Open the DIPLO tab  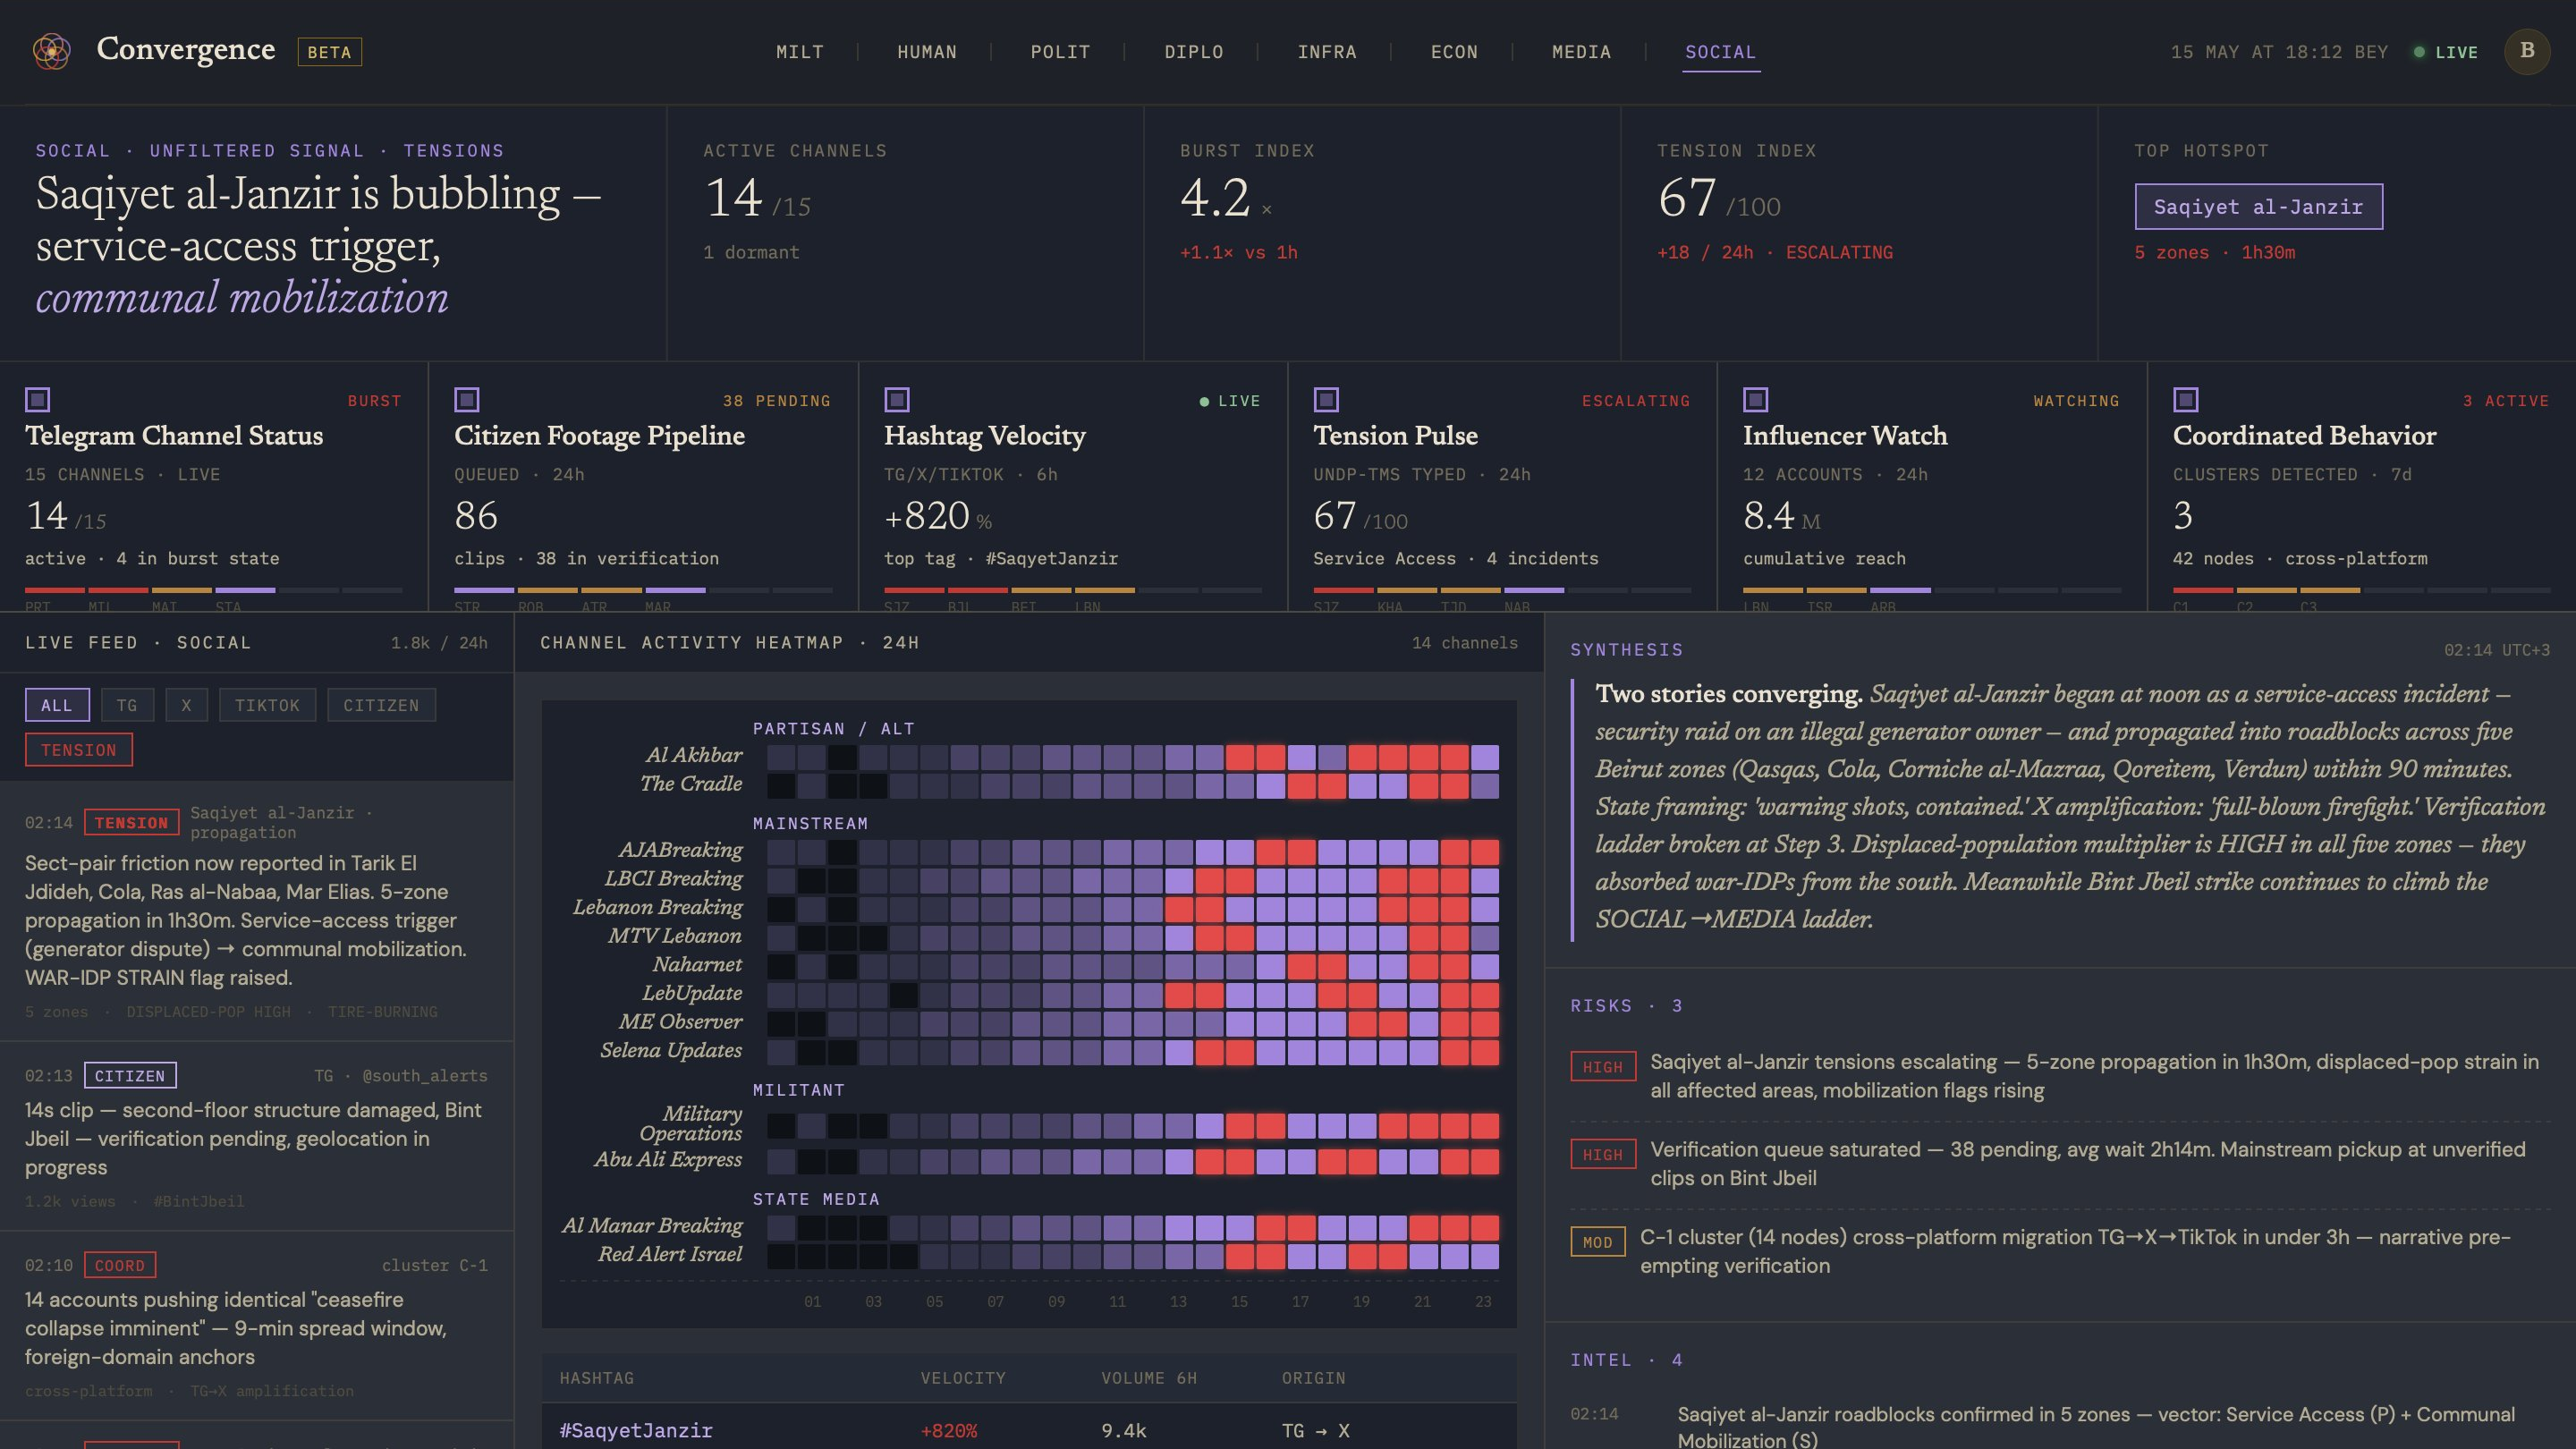[1194, 52]
